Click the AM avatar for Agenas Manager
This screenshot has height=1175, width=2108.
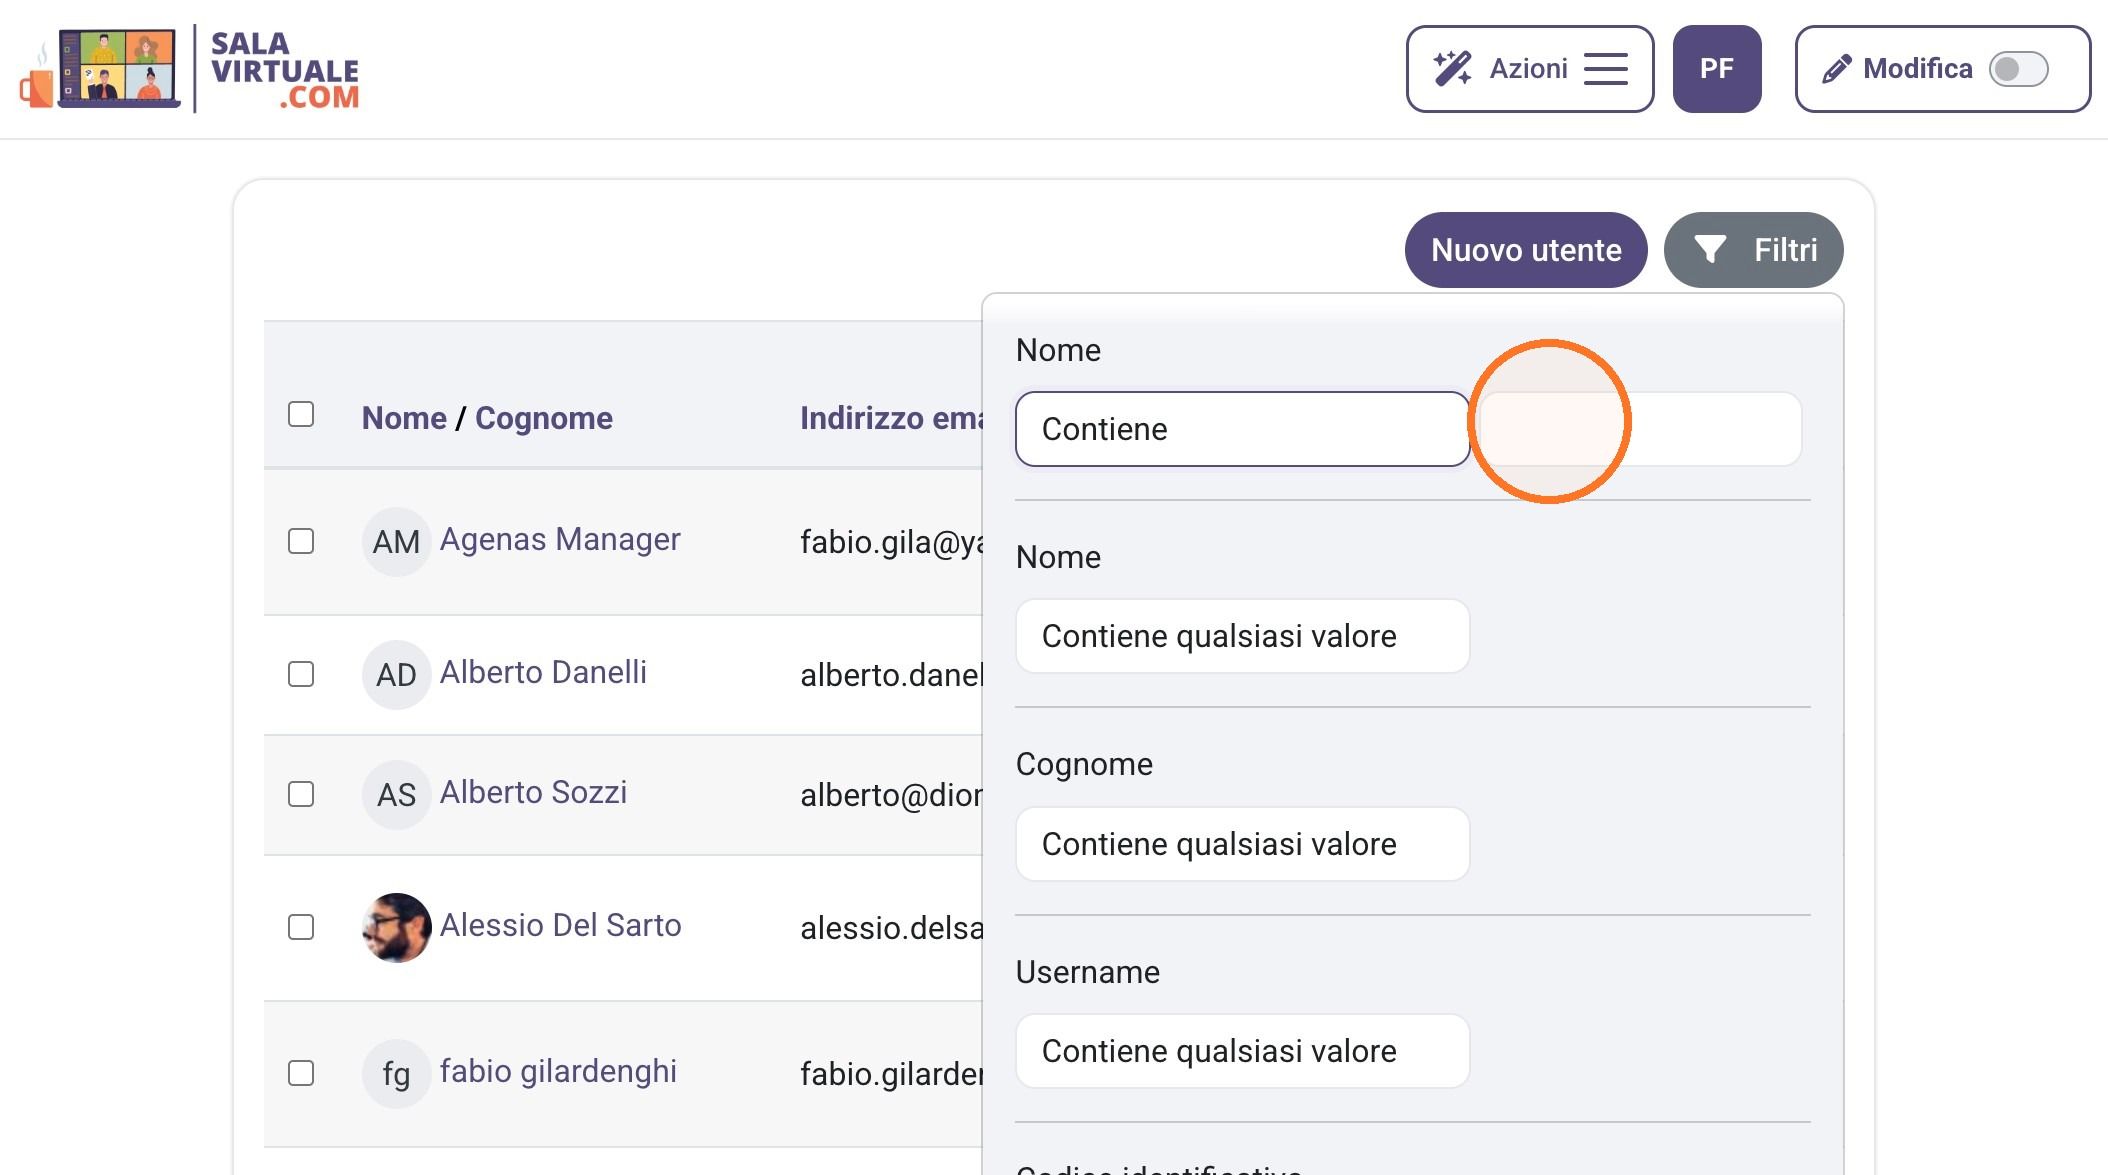(x=396, y=542)
